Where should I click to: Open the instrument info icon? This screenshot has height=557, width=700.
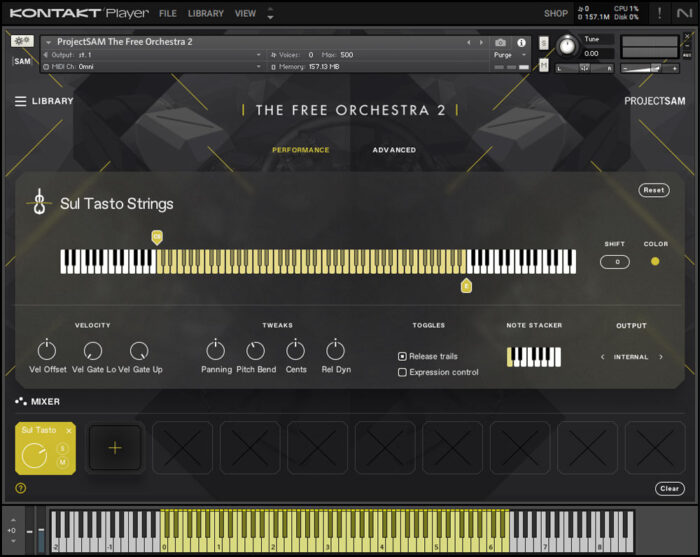click(521, 42)
